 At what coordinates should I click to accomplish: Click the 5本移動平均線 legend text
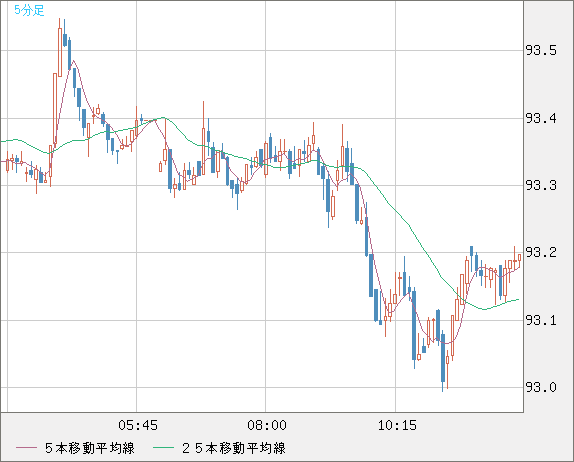[x=90, y=448]
